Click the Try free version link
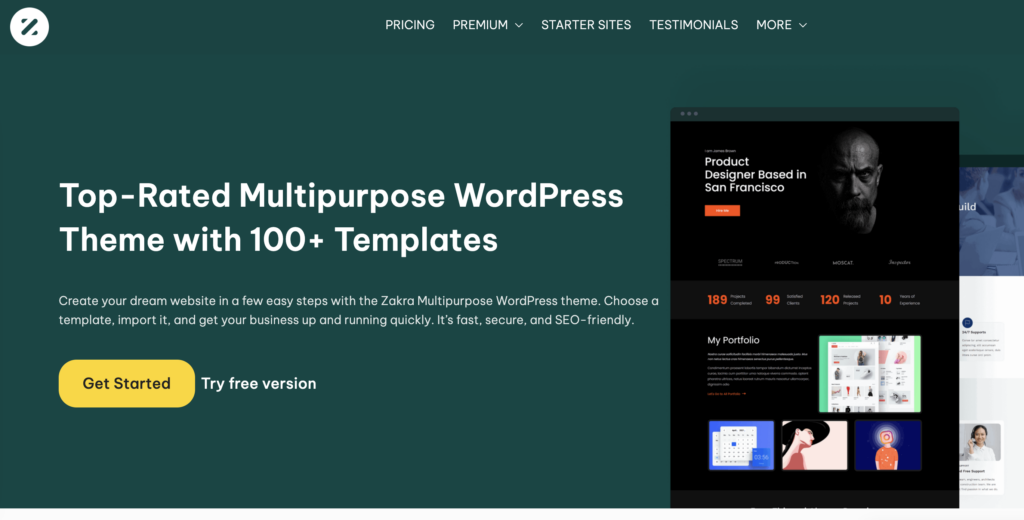This screenshot has height=520, width=1024. point(258,383)
